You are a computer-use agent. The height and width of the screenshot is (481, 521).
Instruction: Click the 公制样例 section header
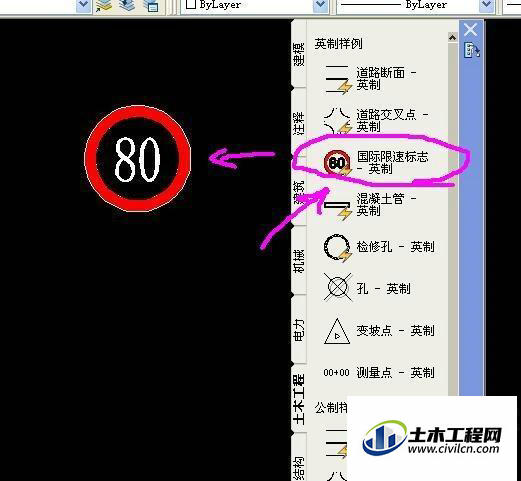[331, 407]
